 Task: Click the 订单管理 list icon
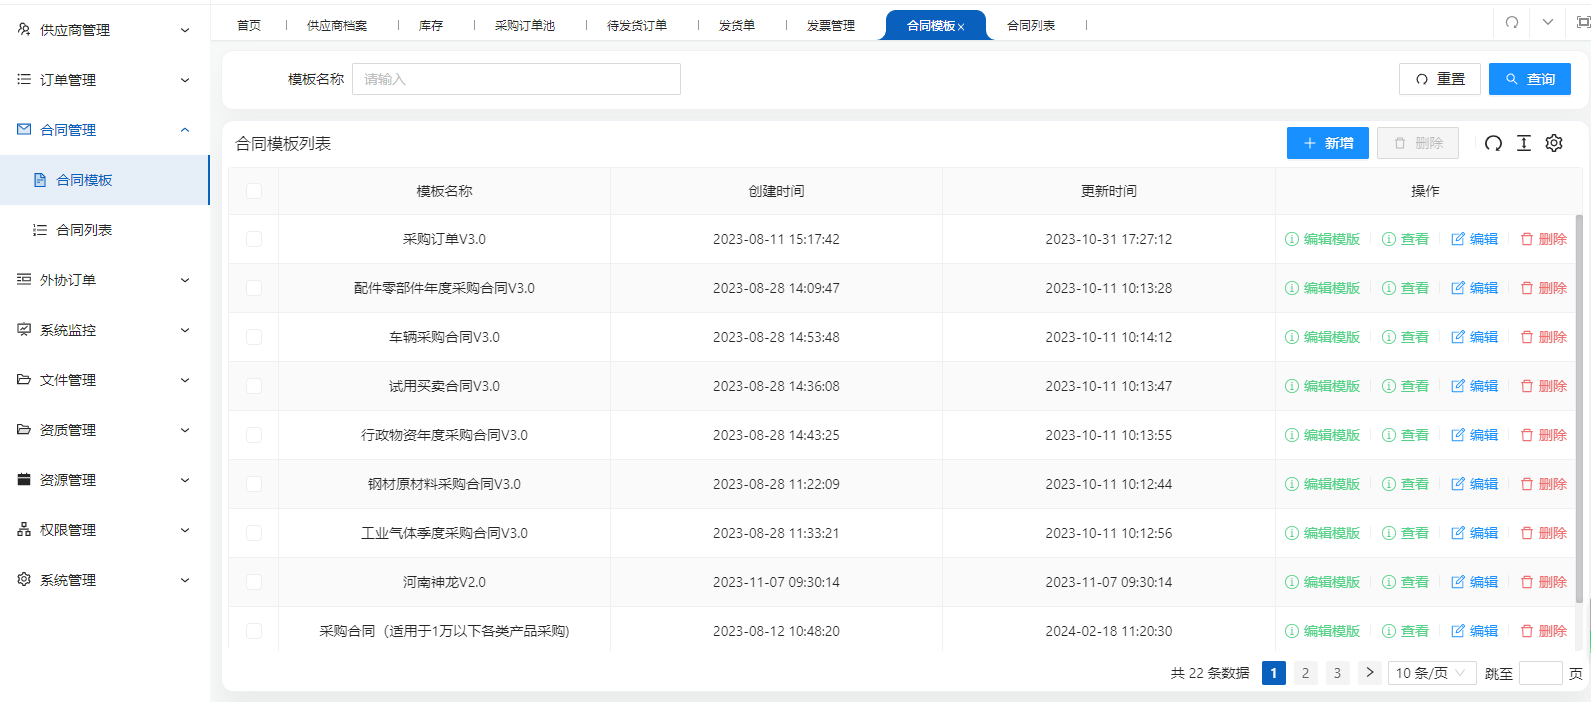(x=24, y=79)
